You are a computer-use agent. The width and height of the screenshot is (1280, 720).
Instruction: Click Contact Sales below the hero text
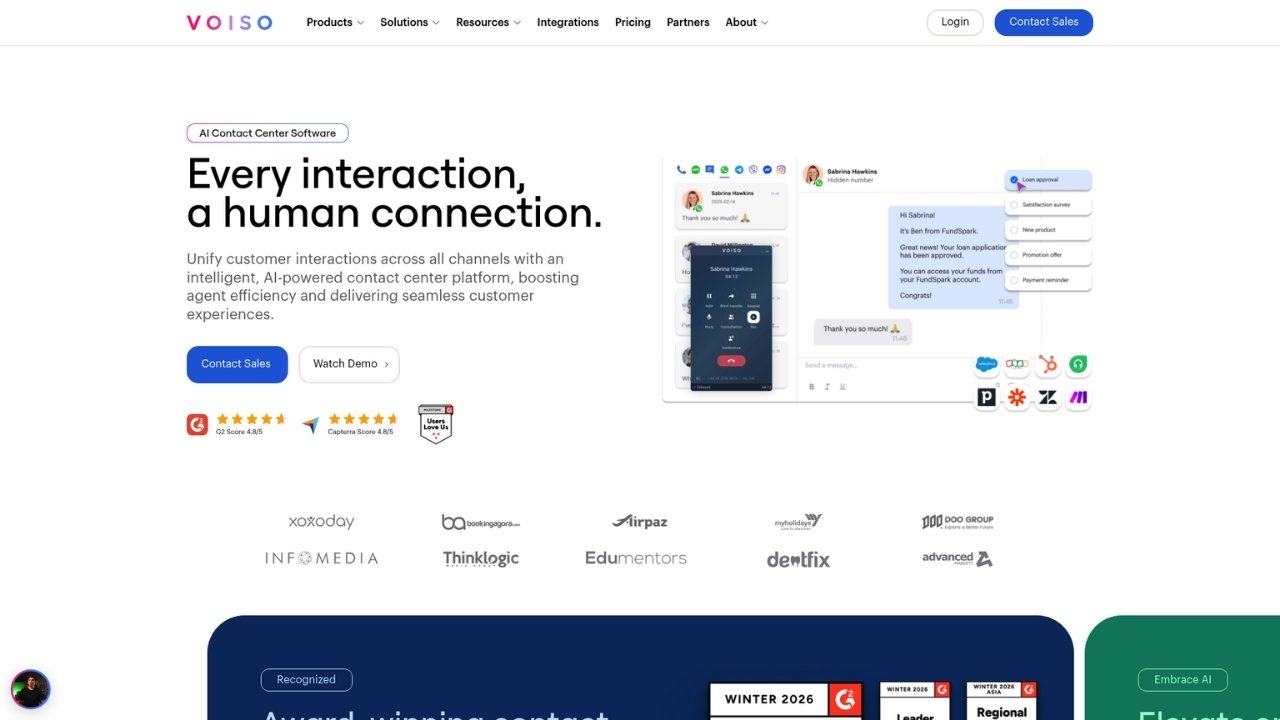237,364
